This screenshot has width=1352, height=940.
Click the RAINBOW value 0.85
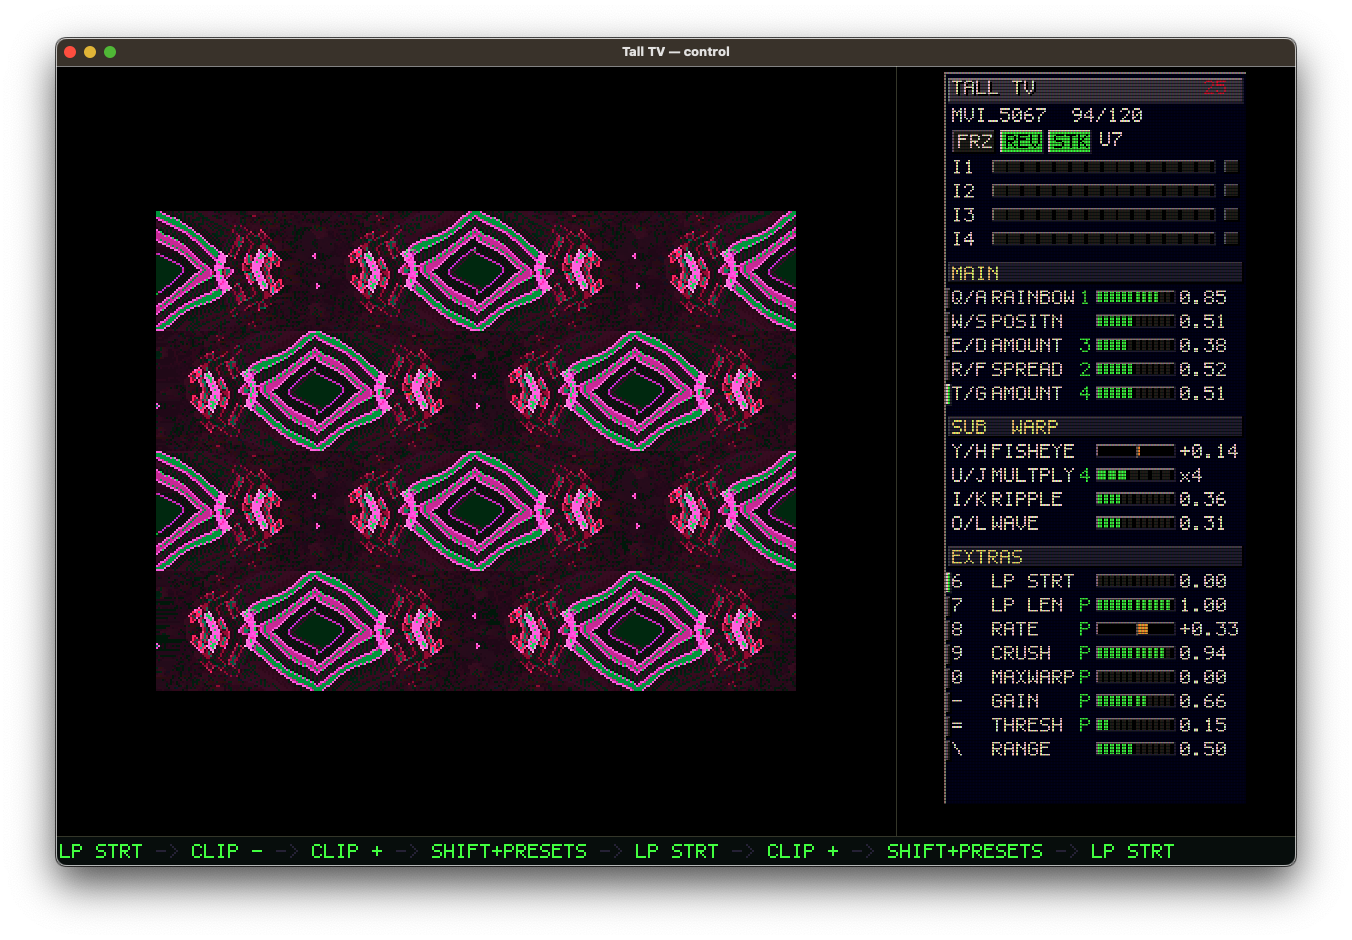(x=1203, y=297)
